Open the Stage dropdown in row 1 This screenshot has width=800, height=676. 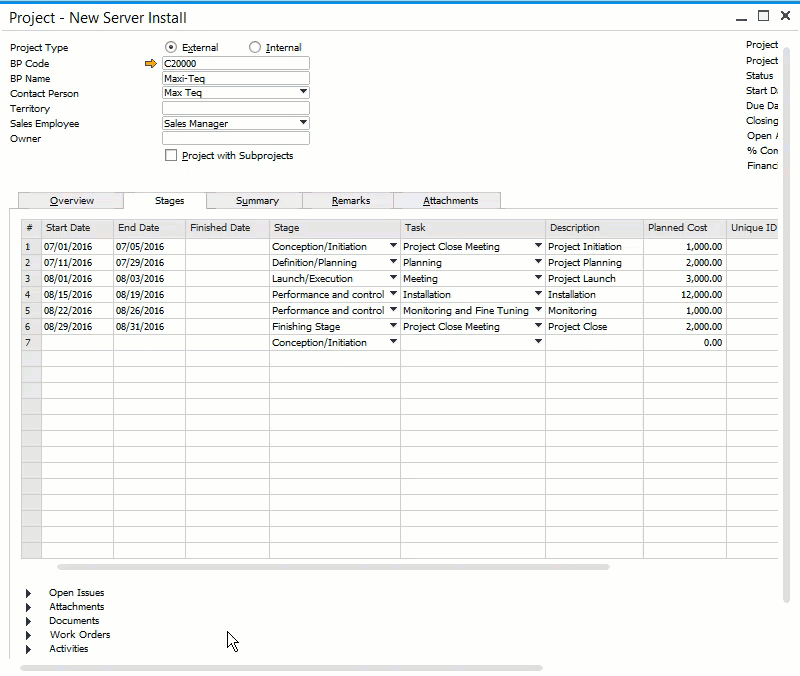tap(393, 246)
